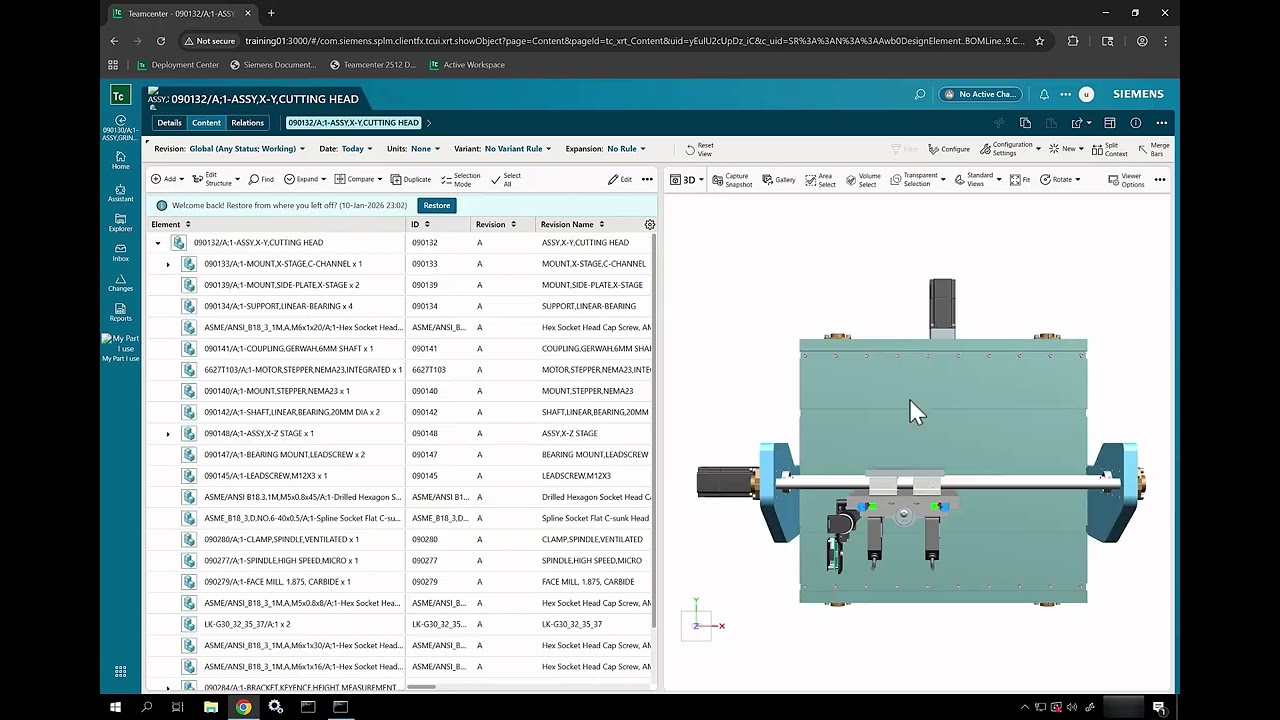
Task: Activate Area Select tool
Action: (820, 180)
